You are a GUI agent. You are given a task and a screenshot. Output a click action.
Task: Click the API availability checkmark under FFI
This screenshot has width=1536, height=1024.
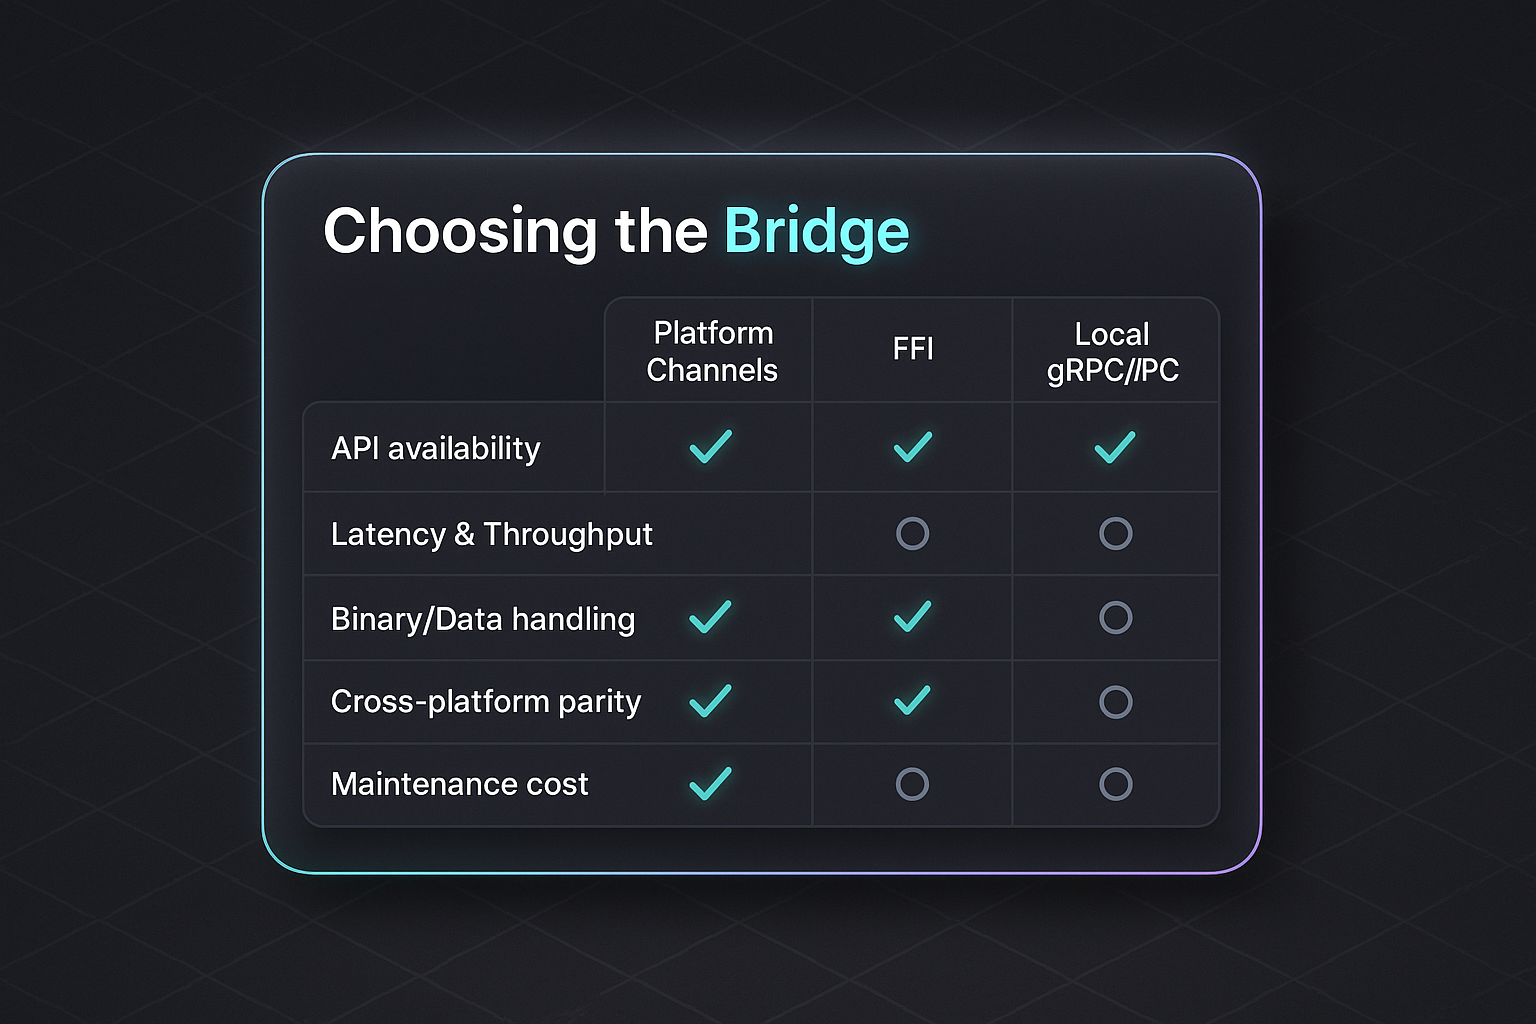[913, 446]
